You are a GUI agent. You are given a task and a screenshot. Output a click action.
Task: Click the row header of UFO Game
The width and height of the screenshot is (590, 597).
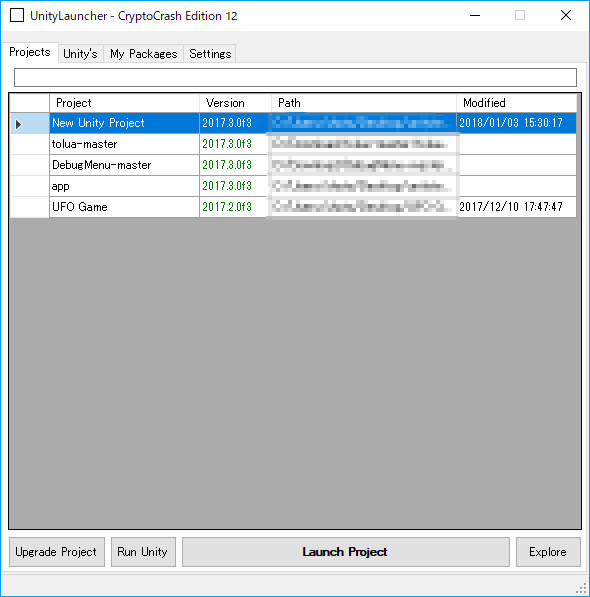(x=30, y=207)
